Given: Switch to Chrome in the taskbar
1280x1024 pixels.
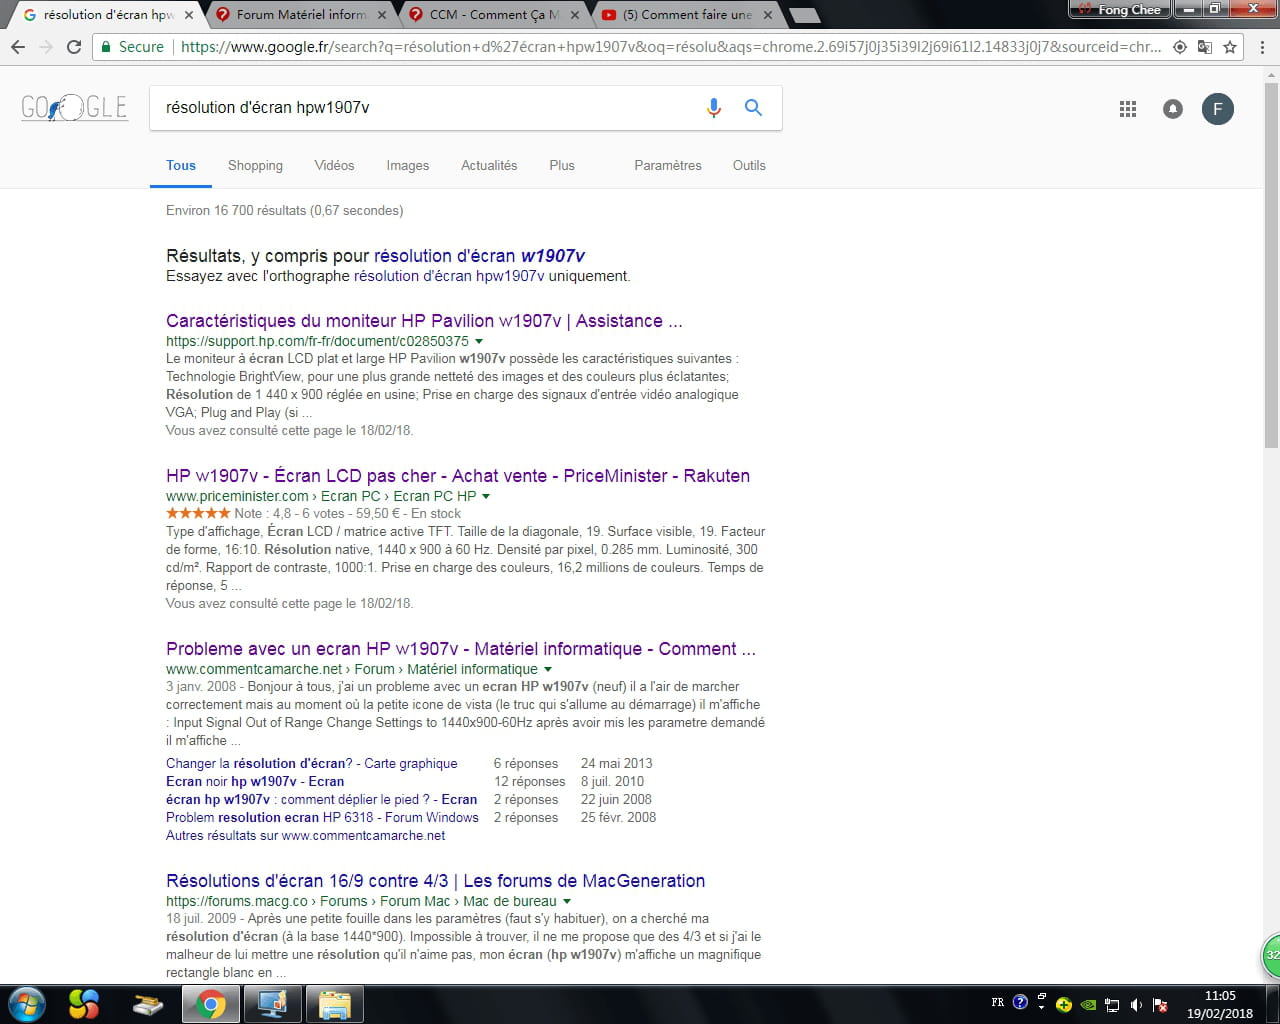Looking at the screenshot, I should (210, 1004).
